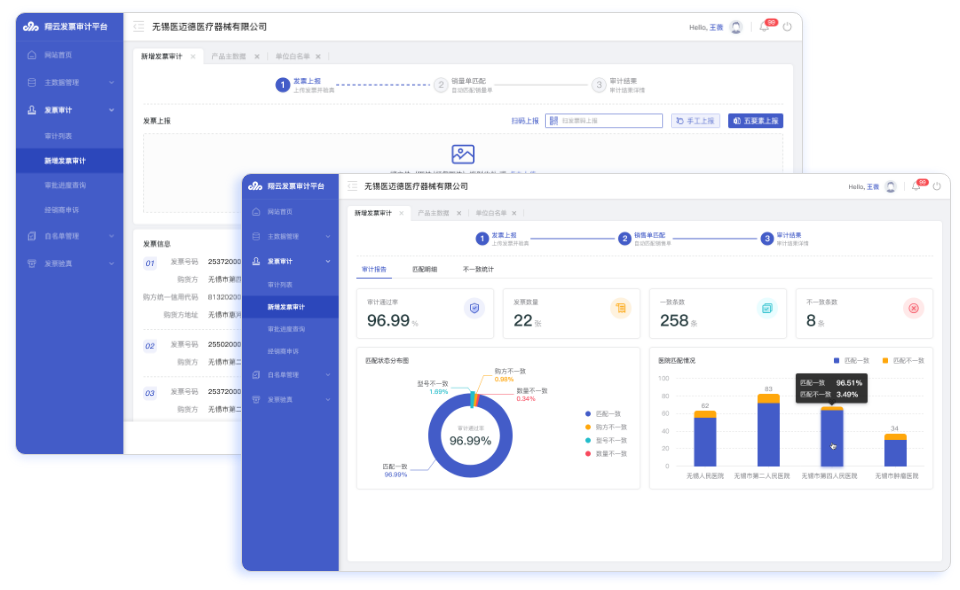Select 产品主数据 tab in front window

pyautogui.click(x=433, y=213)
